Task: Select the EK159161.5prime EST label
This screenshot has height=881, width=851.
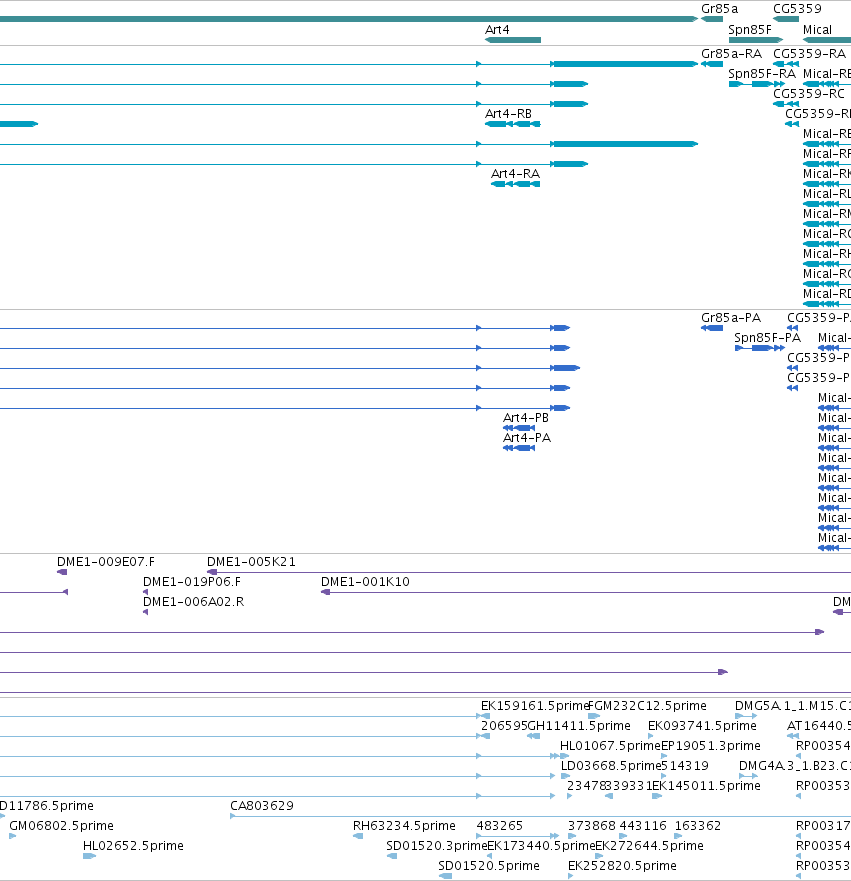Action: coord(534,706)
